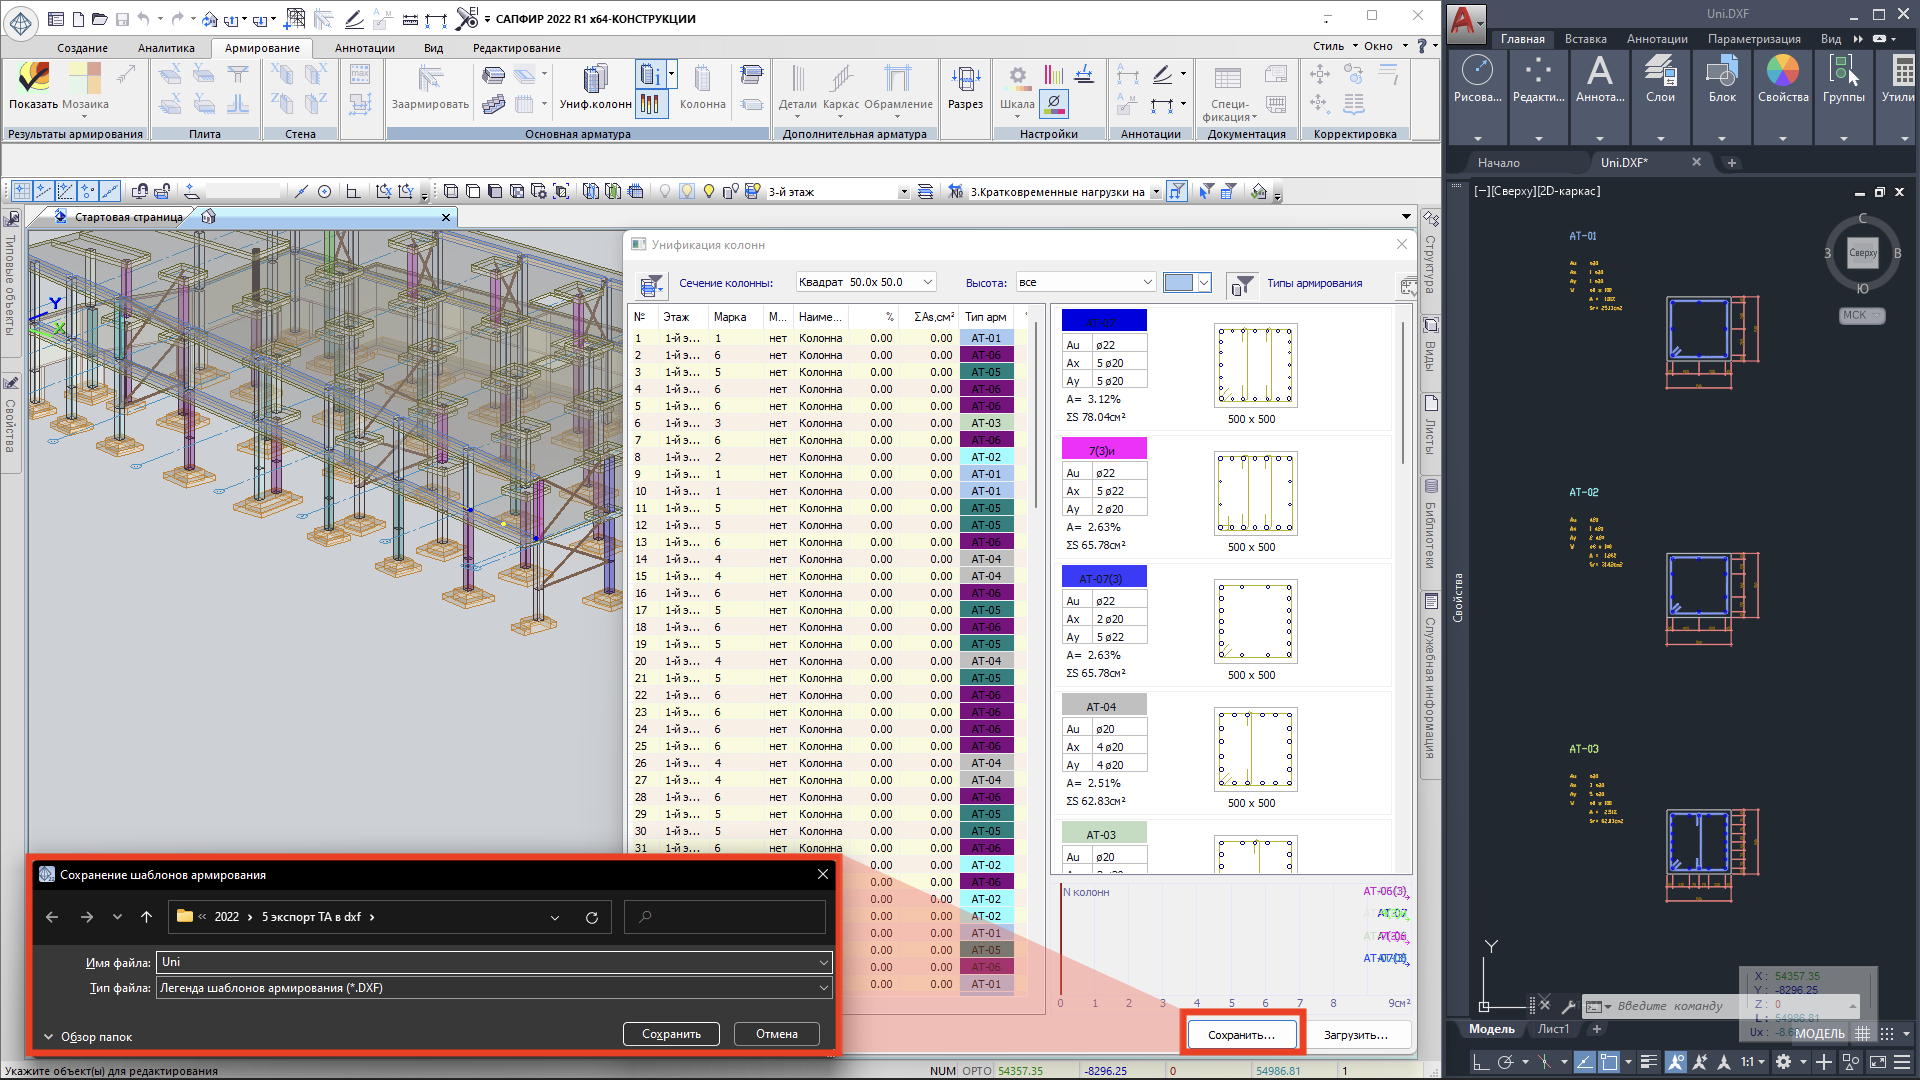Toggle AutoCAD grid display in status bar
The height and width of the screenshot is (1080, 1920).
coord(1862,1034)
